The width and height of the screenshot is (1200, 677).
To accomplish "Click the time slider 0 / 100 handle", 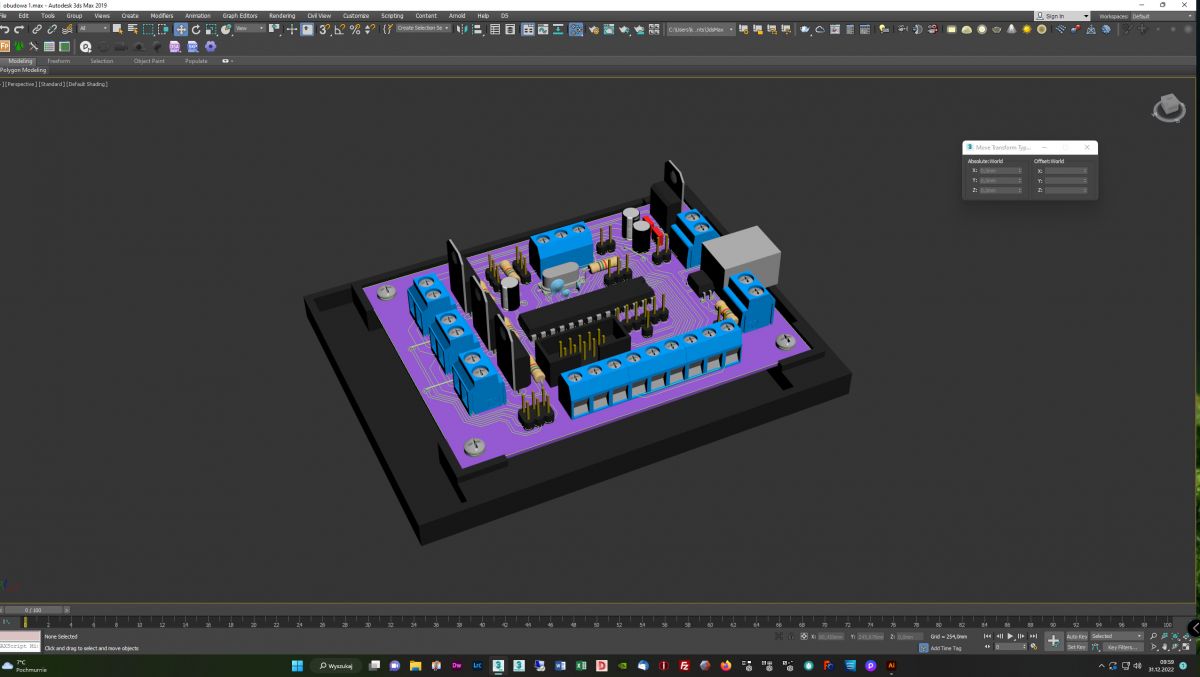I will 33,610.
